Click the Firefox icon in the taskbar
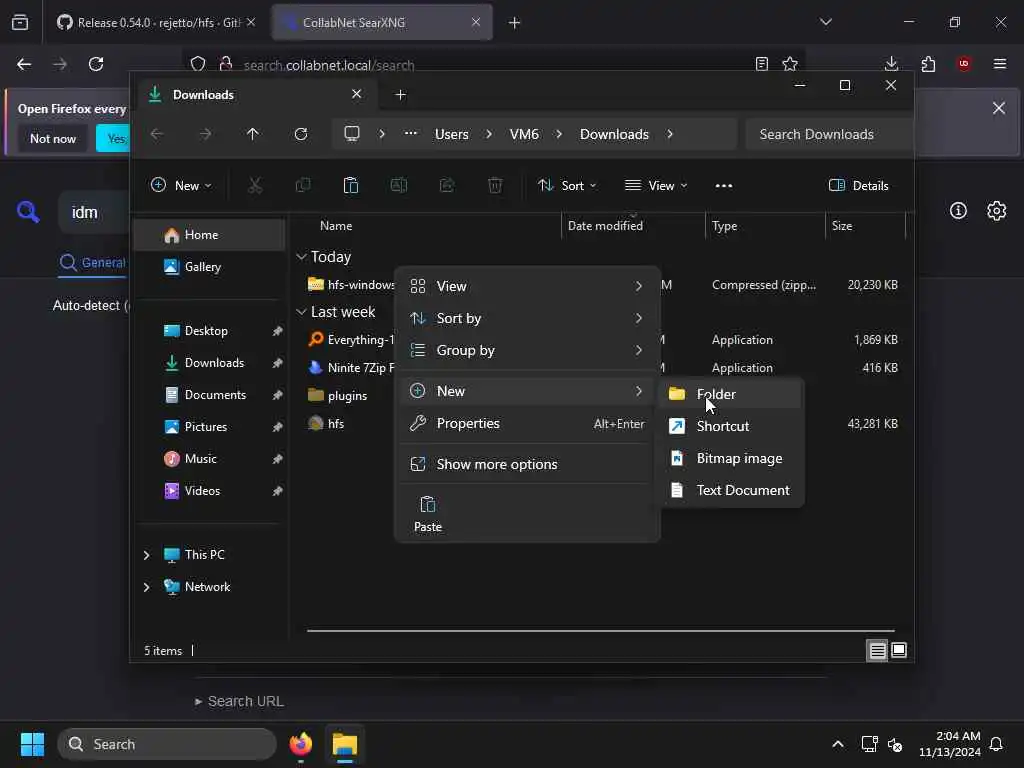This screenshot has width=1024, height=768. click(301, 744)
